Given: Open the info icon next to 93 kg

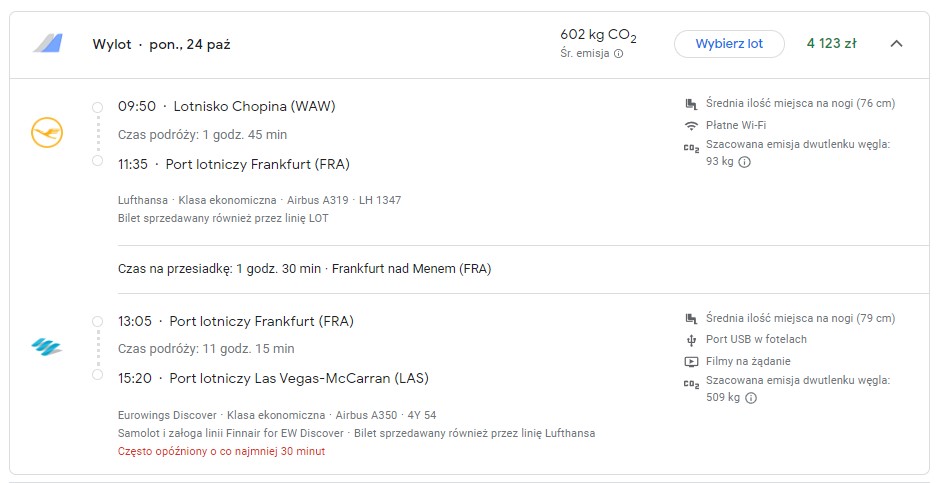Looking at the screenshot, I should point(745,162).
